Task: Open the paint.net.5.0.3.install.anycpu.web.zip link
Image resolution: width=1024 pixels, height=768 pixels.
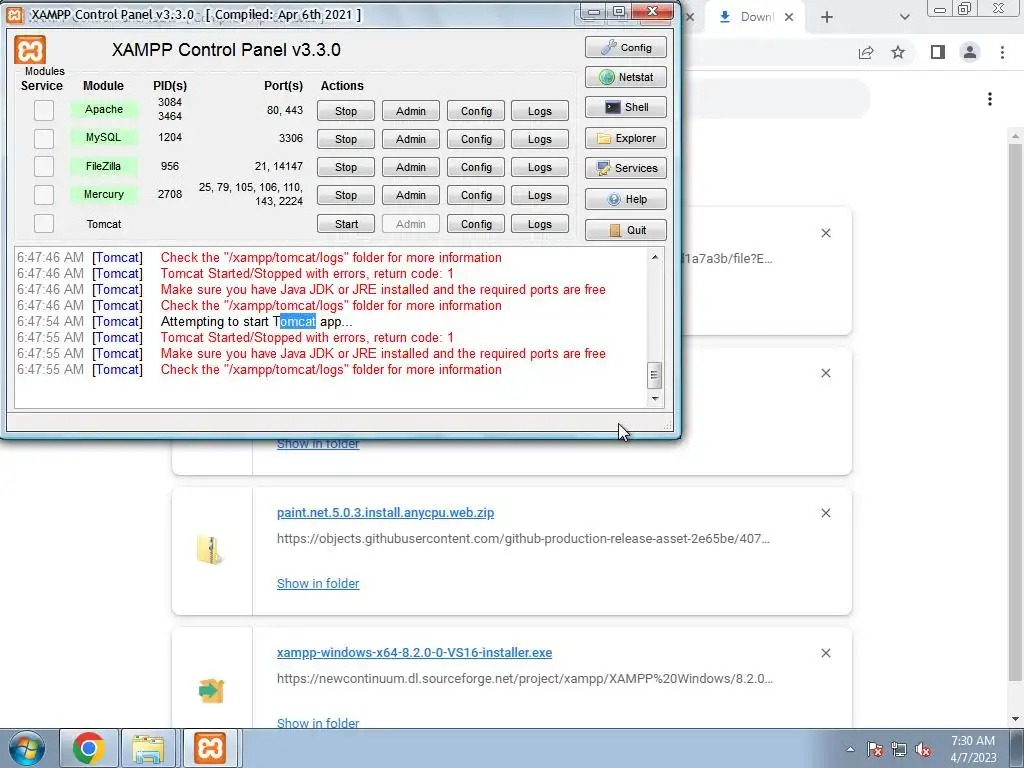Action: pos(385,513)
